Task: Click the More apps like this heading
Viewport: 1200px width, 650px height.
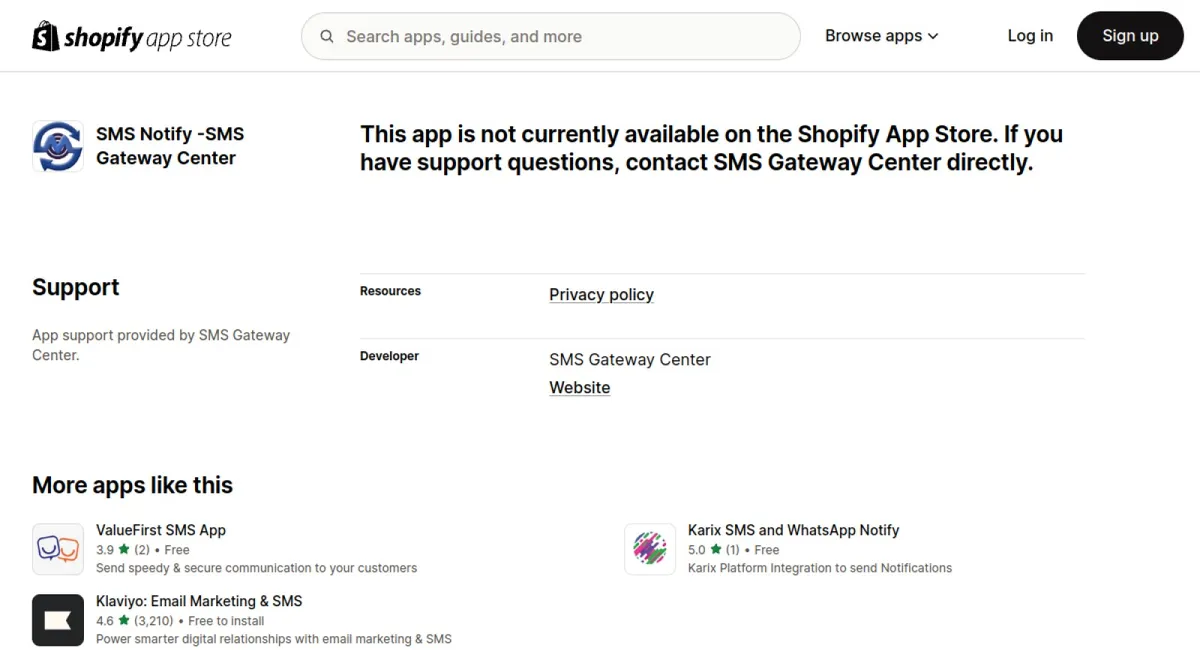Action: (x=132, y=485)
